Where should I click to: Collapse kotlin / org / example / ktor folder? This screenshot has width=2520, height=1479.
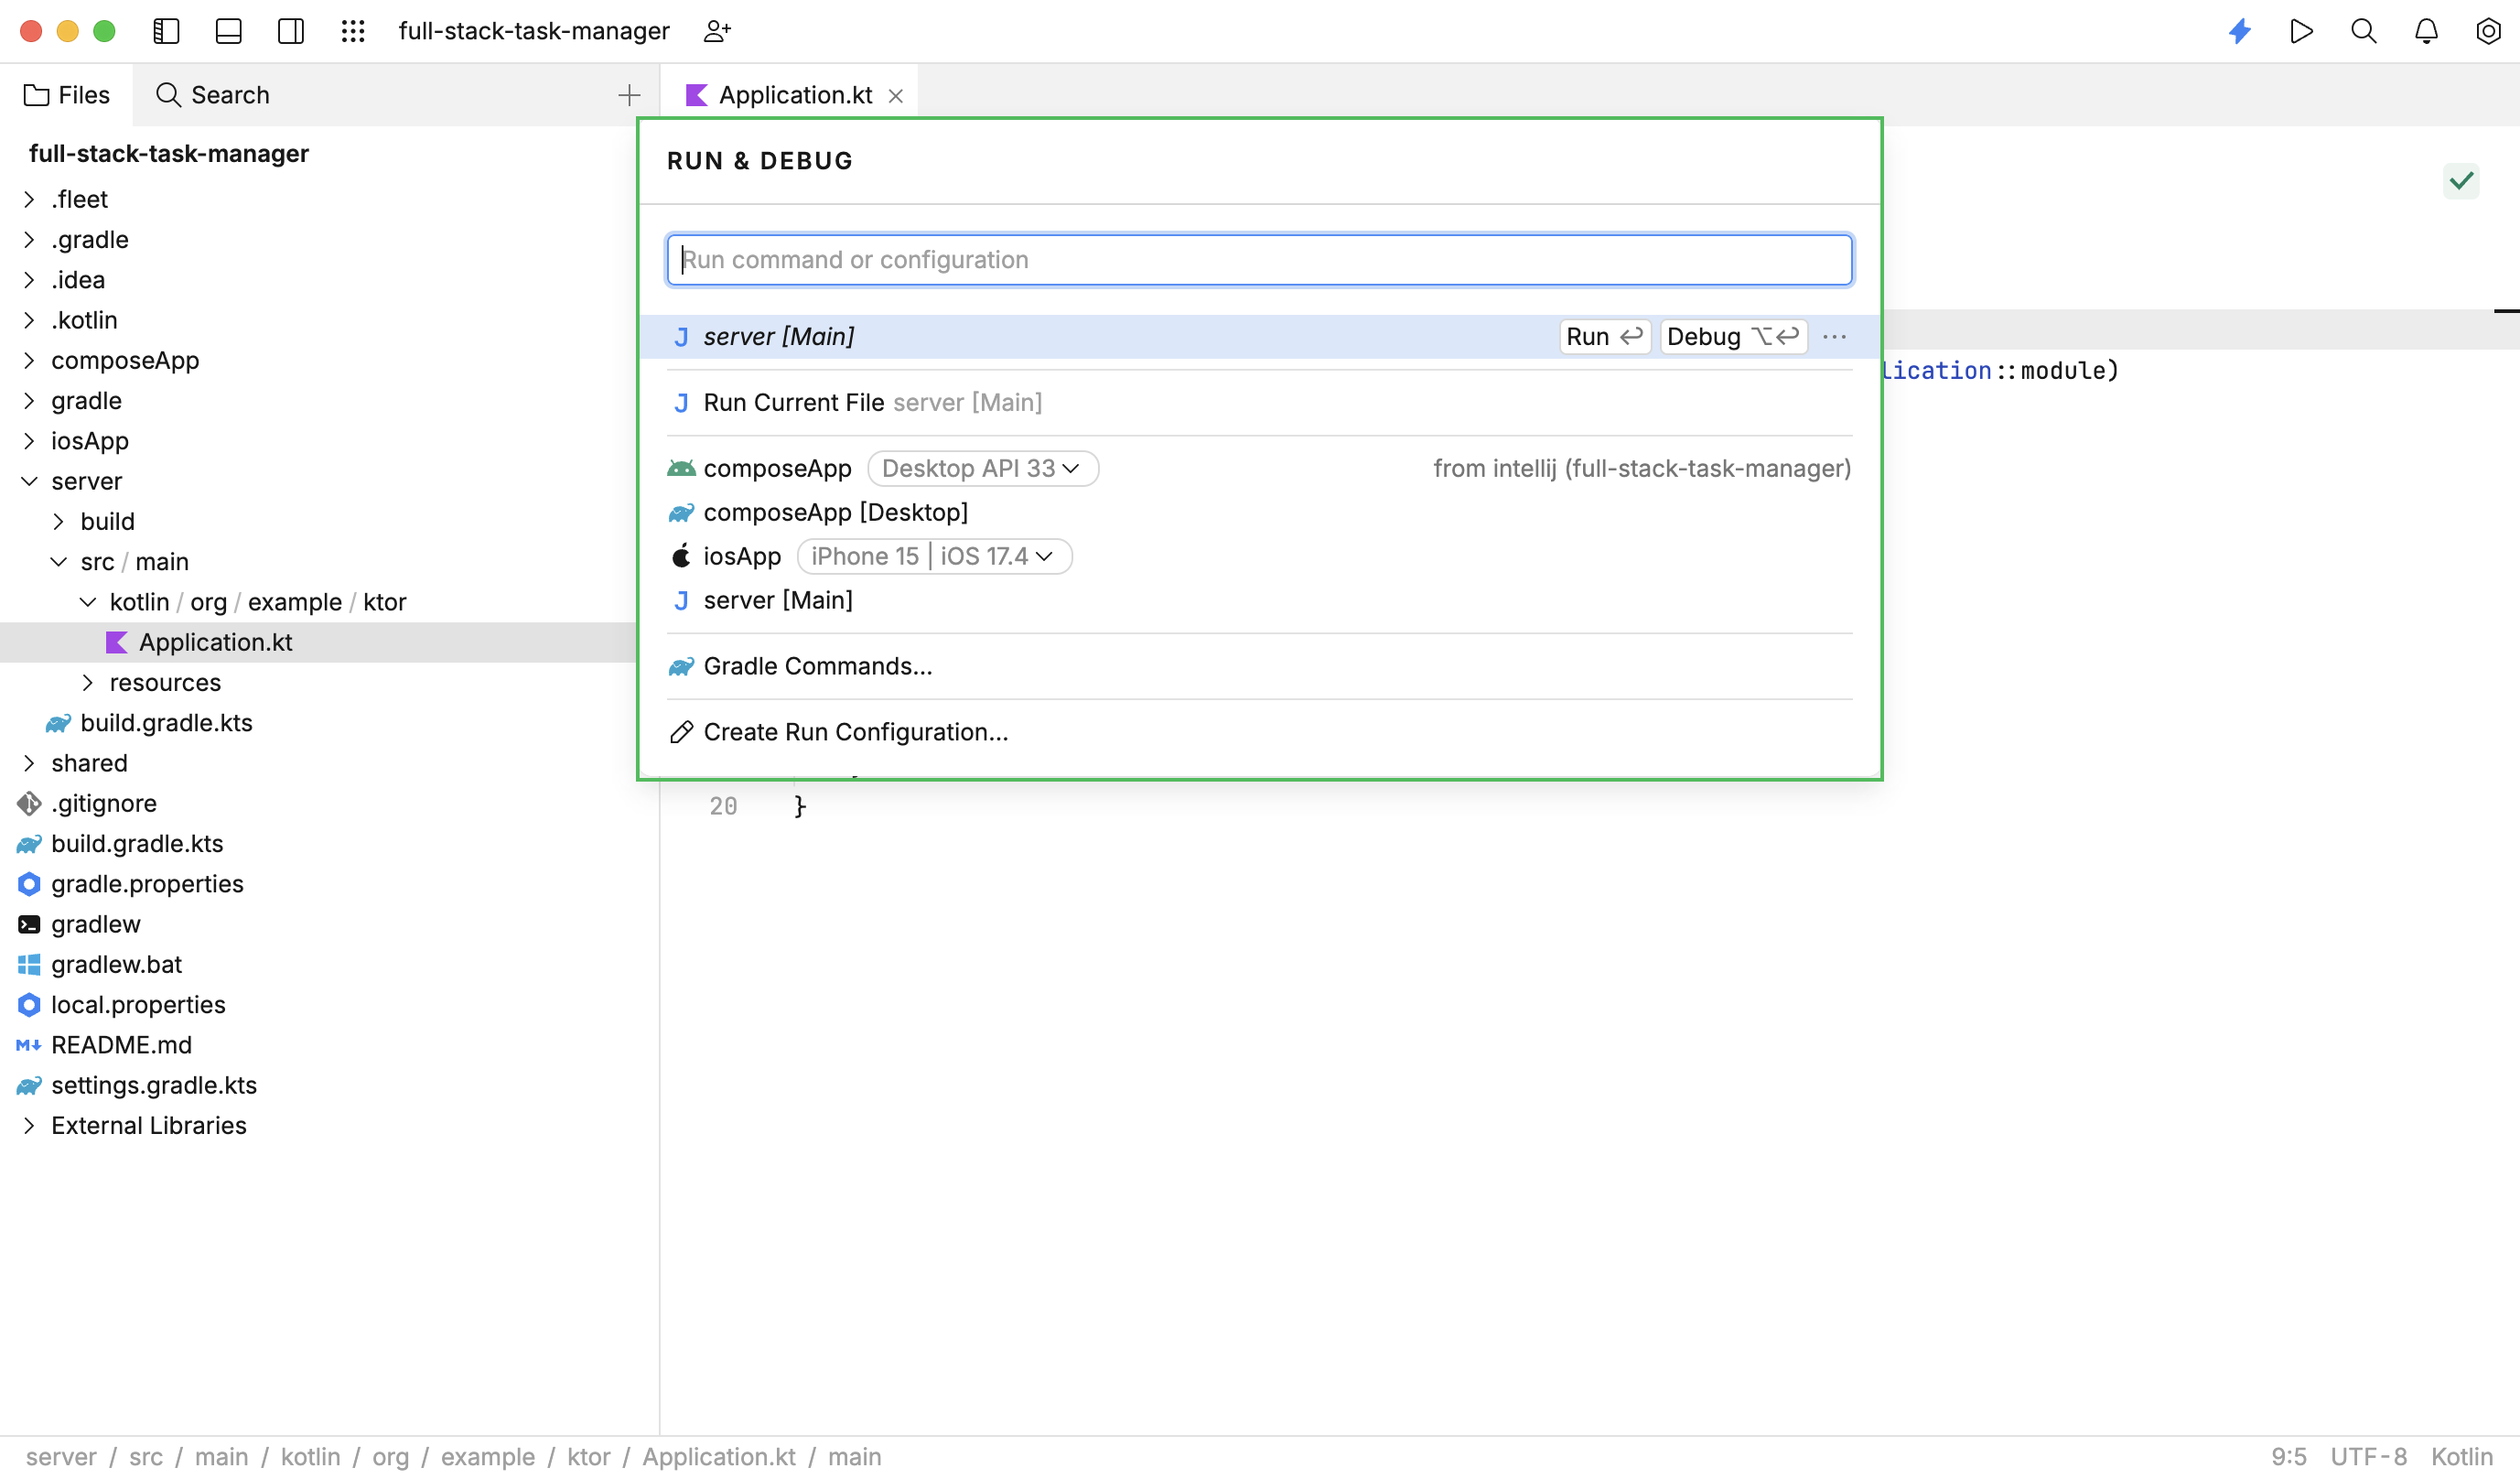(x=87, y=602)
